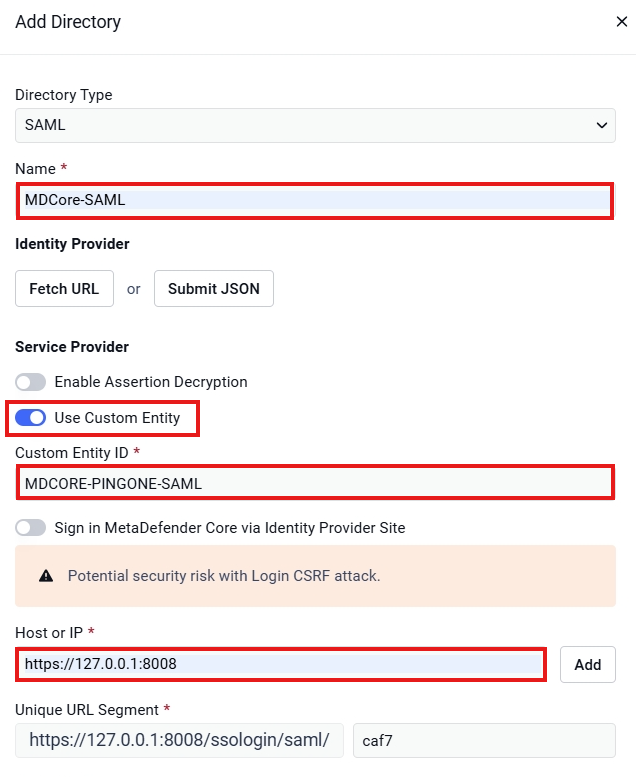
Task: Click the ssologin/saml base URL box
Action: (179, 740)
